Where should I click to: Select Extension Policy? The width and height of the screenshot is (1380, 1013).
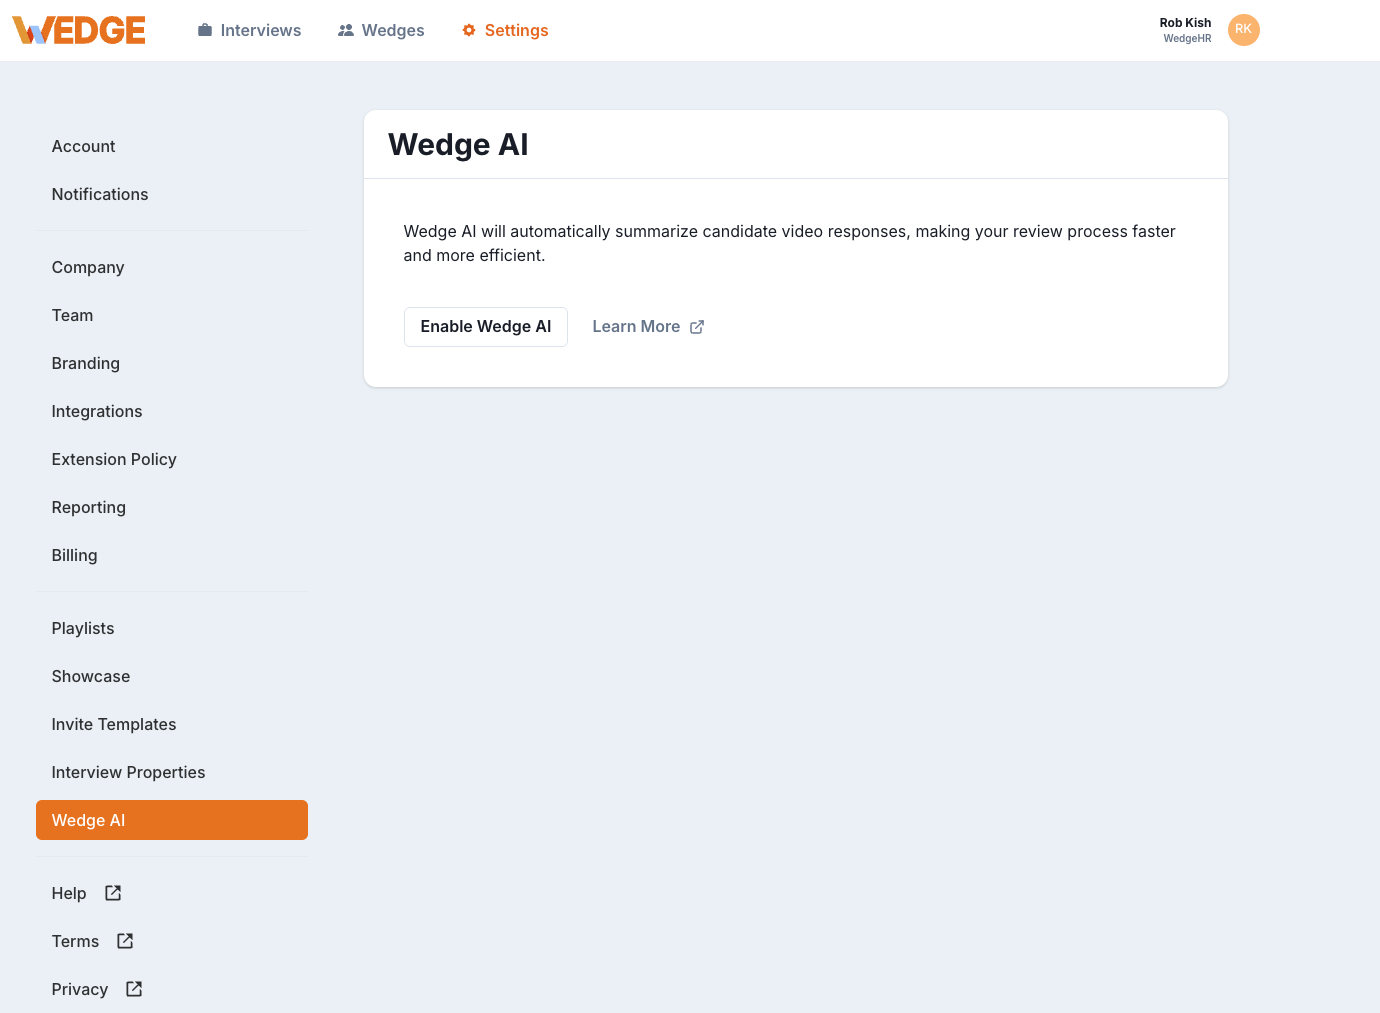click(x=172, y=459)
